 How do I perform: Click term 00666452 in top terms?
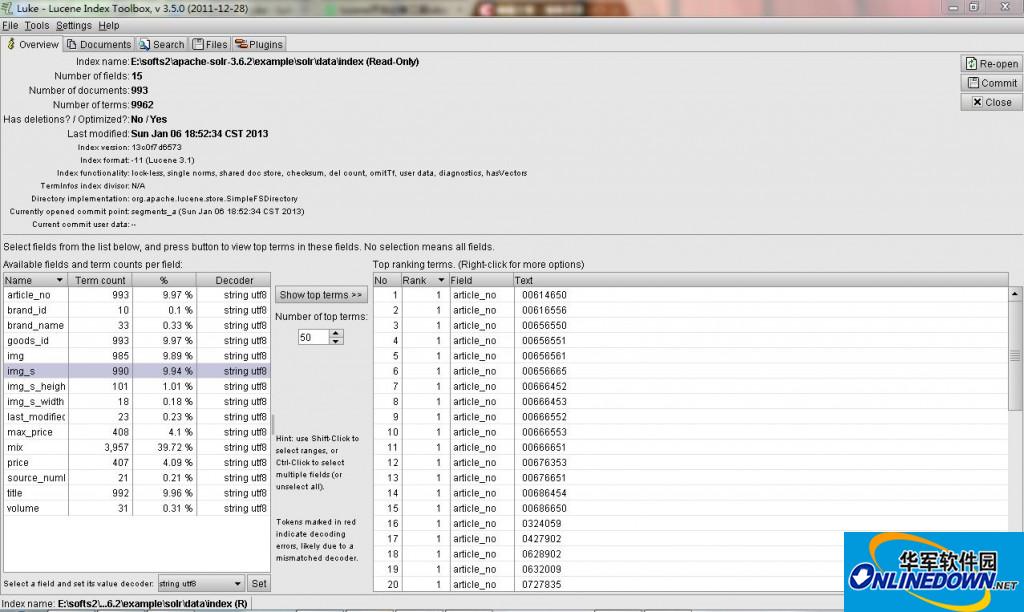click(x=544, y=386)
